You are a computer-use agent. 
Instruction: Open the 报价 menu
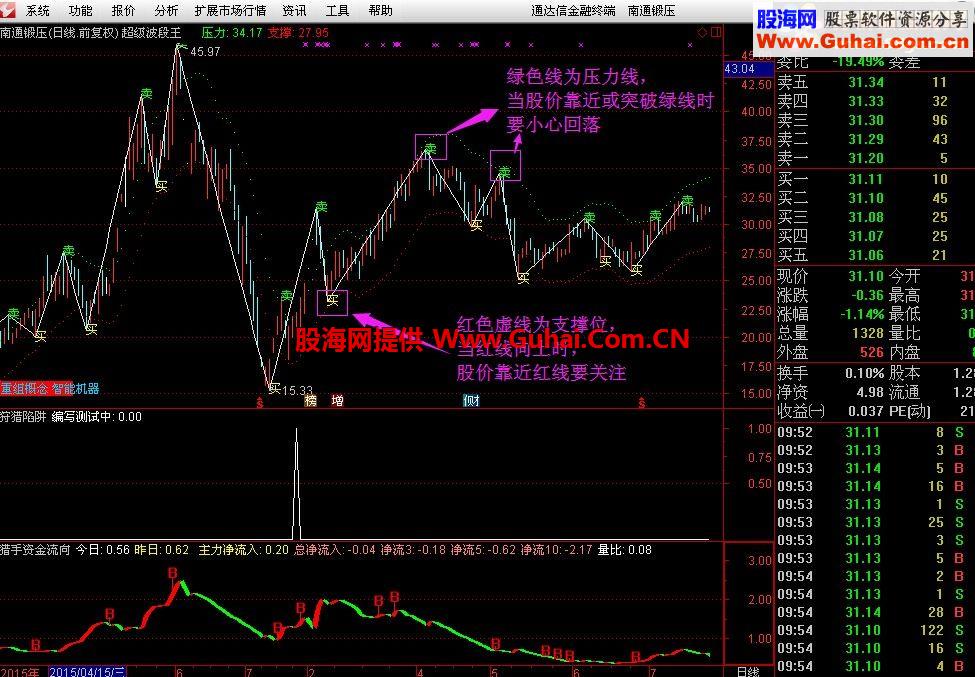123,11
